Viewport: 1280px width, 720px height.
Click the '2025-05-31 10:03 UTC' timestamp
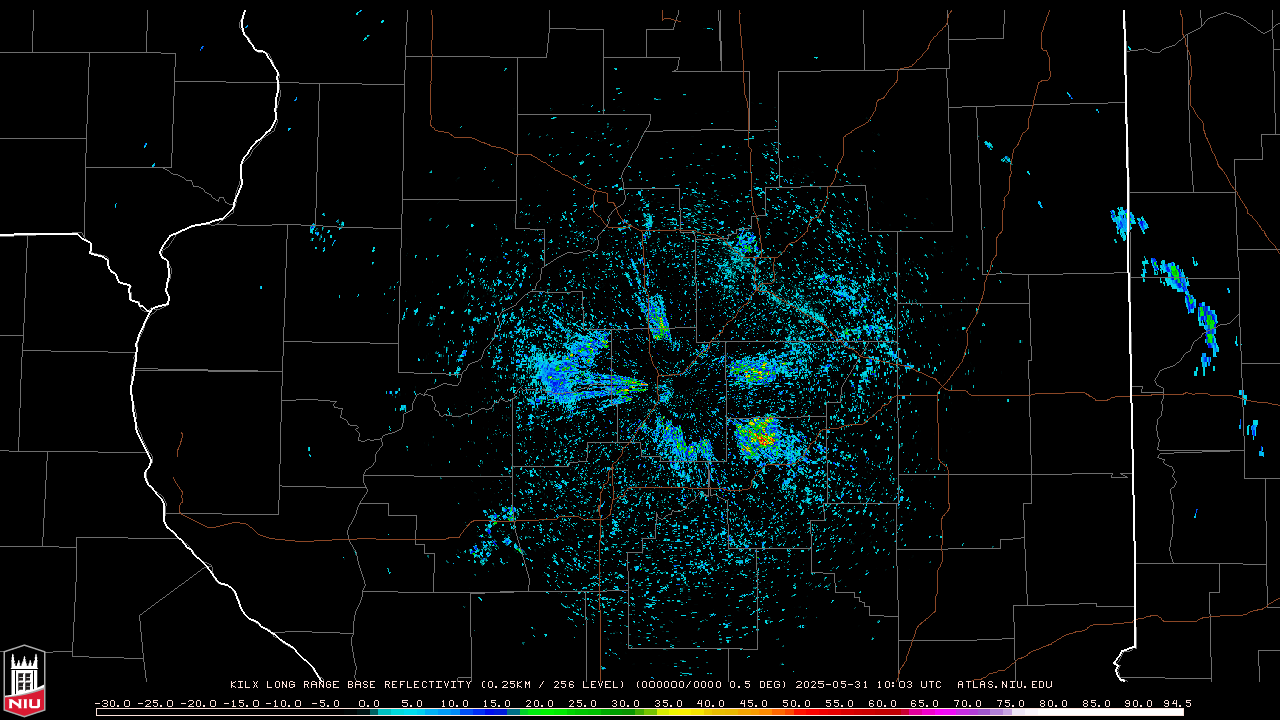(869, 685)
